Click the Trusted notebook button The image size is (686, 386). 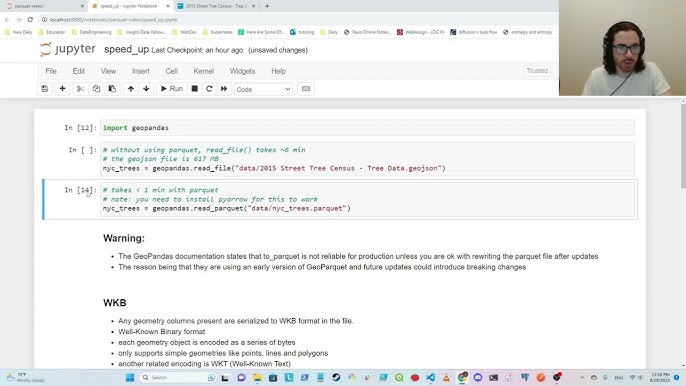tap(537, 71)
